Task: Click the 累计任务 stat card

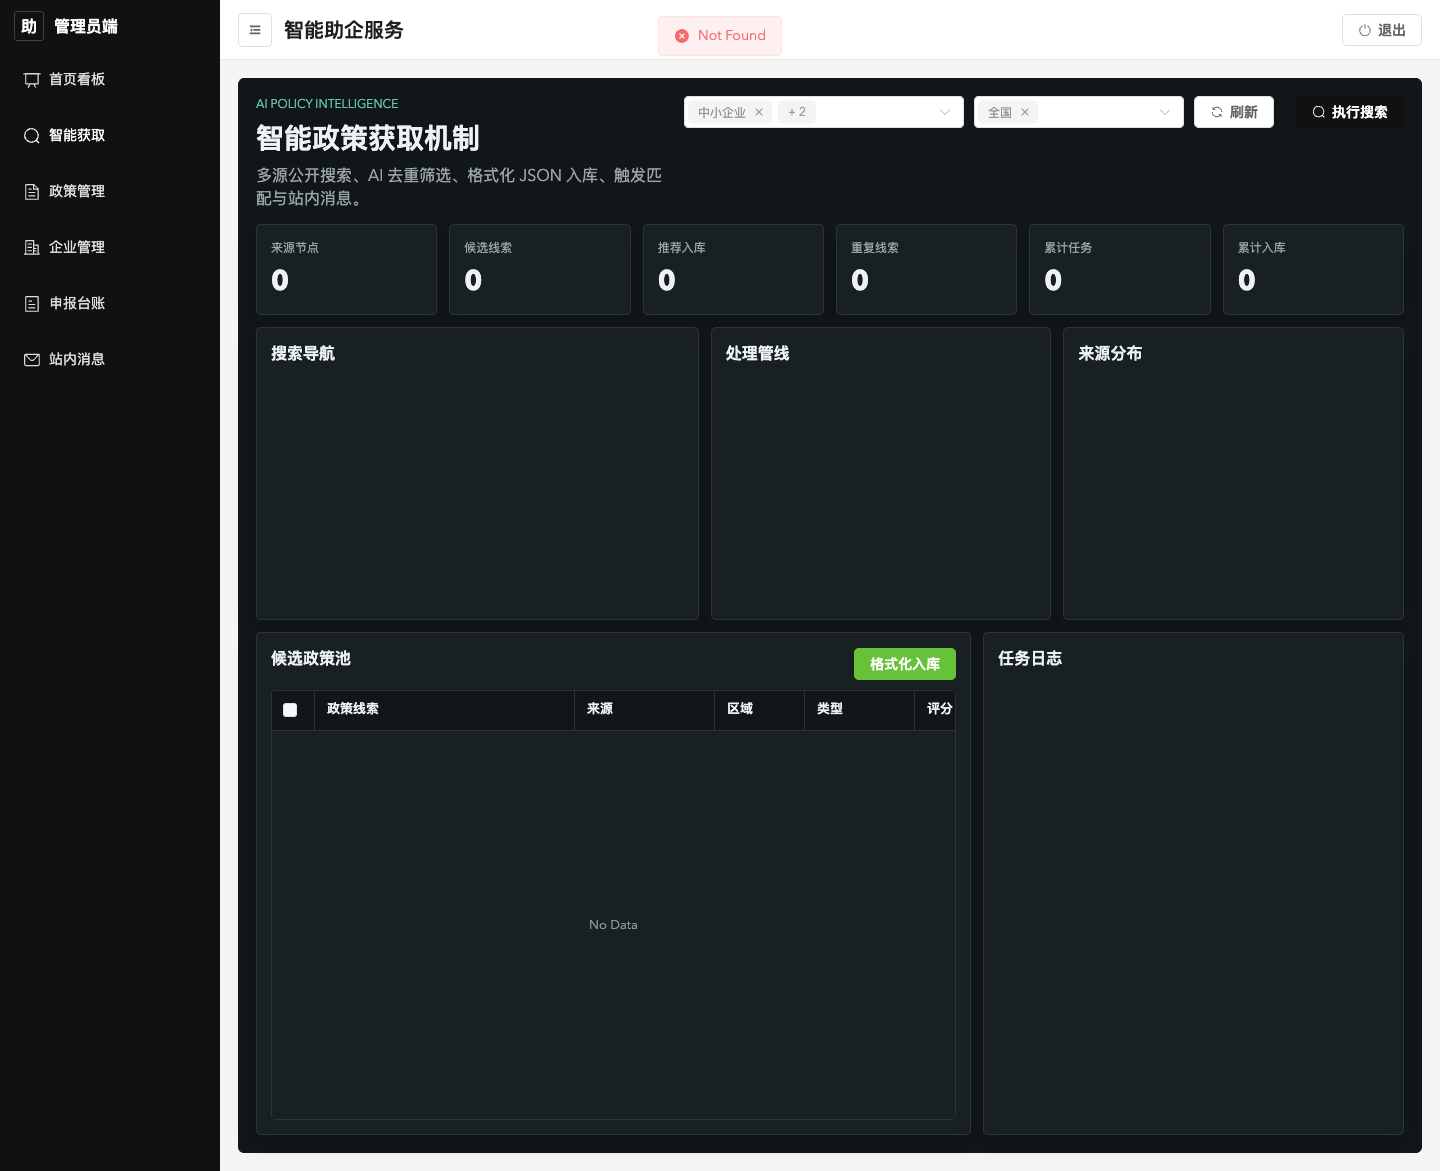Action: tap(1120, 270)
